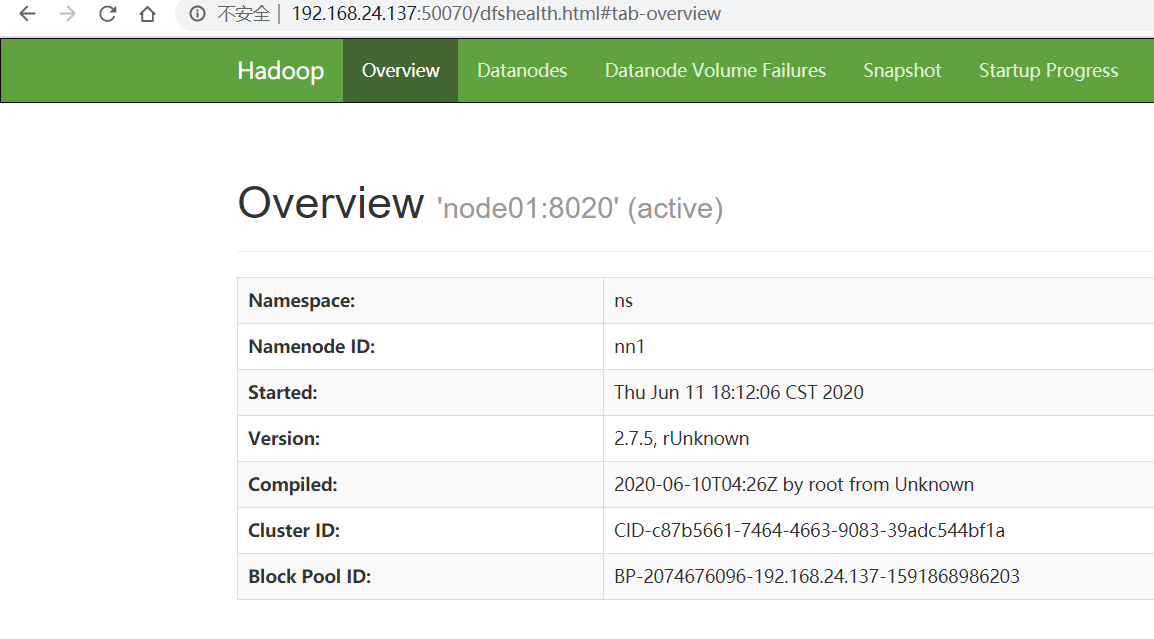Go back using the browser back arrow
This screenshot has width=1154, height=639.
click(27, 14)
